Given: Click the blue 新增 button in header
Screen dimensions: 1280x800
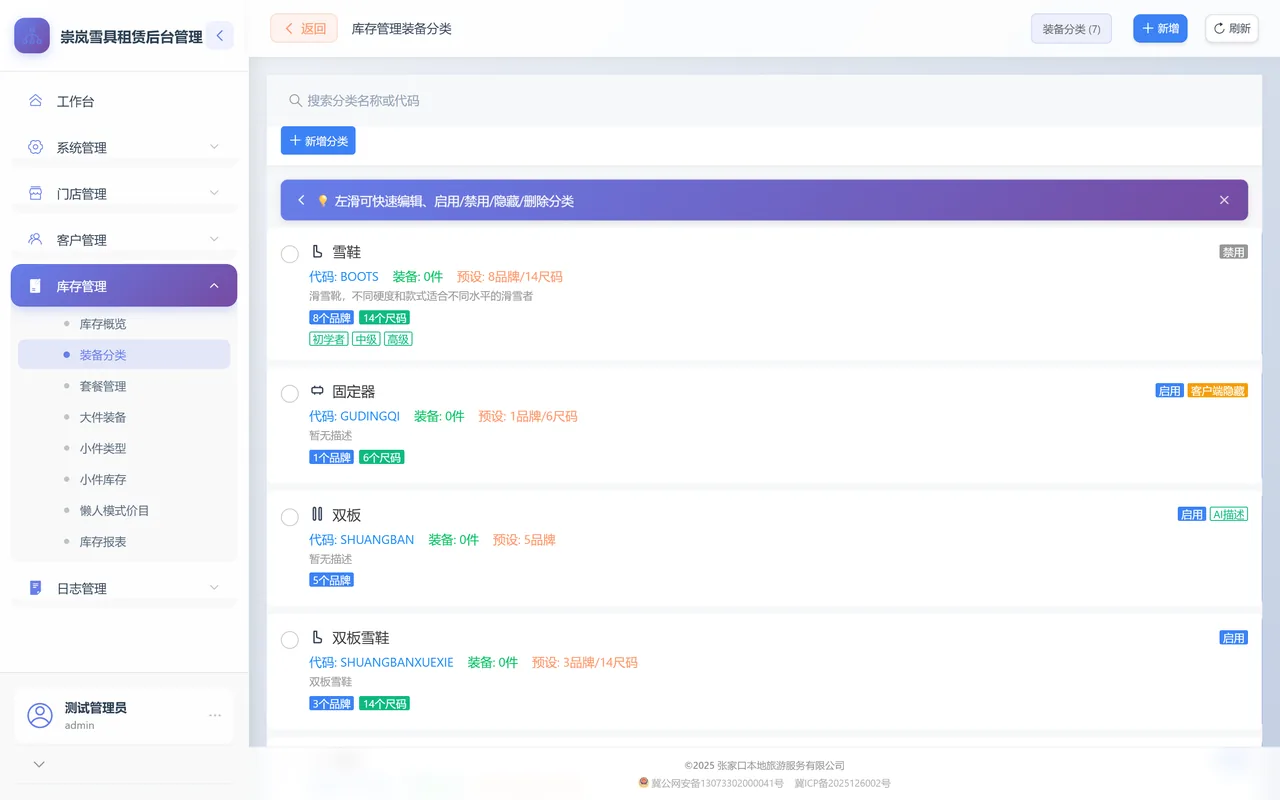Looking at the screenshot, I should (1160, 28).
